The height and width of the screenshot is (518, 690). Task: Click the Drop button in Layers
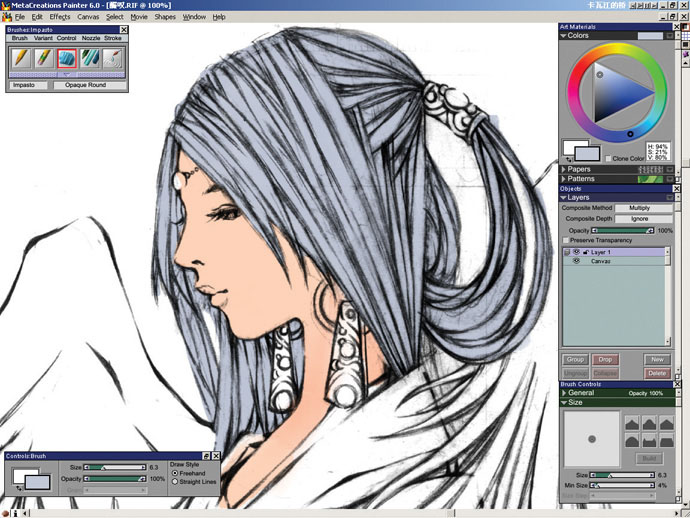coord(605,360)
